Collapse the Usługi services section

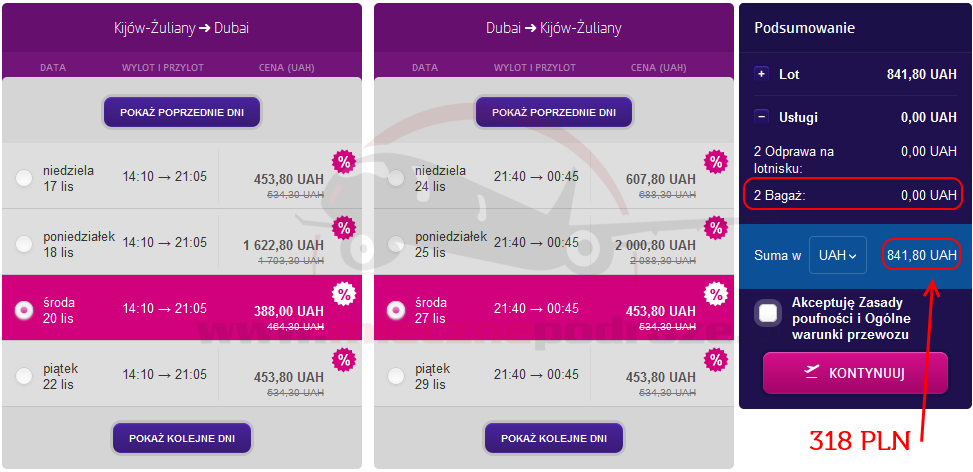pyautogui.click(x=761, y=117)
